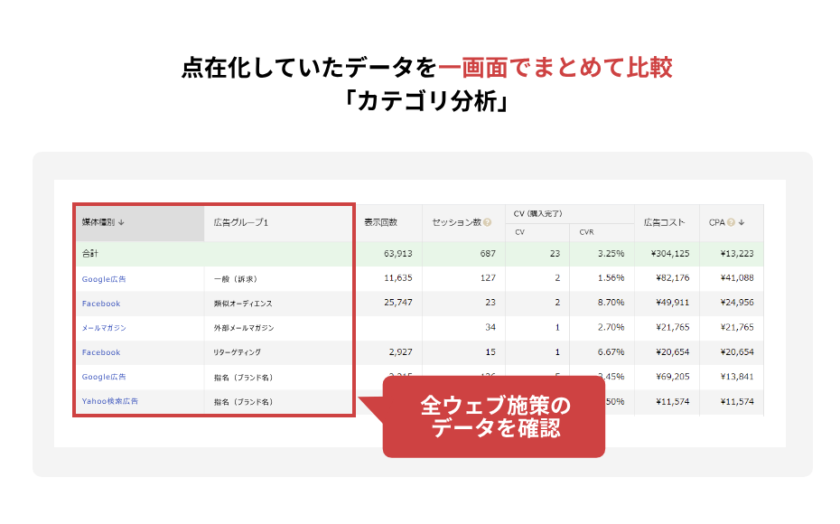
Task: Click the help icon beside CPA
Action: pyautogui.click(x=731, y=222)
